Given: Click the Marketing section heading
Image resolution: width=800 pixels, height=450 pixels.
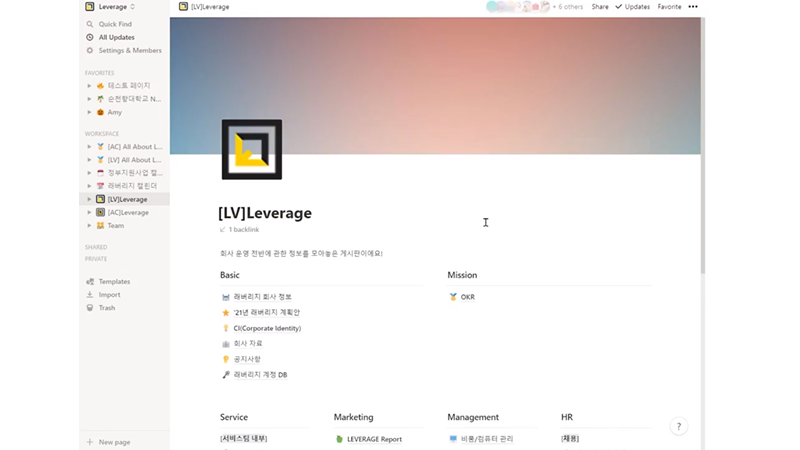Looking at the screenshot, I should pos(354,417).
